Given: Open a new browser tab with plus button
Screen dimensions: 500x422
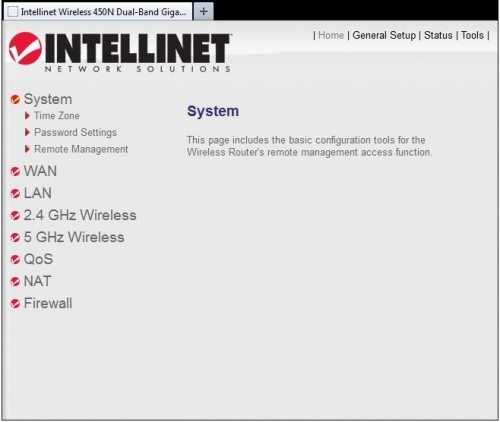Looking at the screenshot, I should tap(203, 11).
